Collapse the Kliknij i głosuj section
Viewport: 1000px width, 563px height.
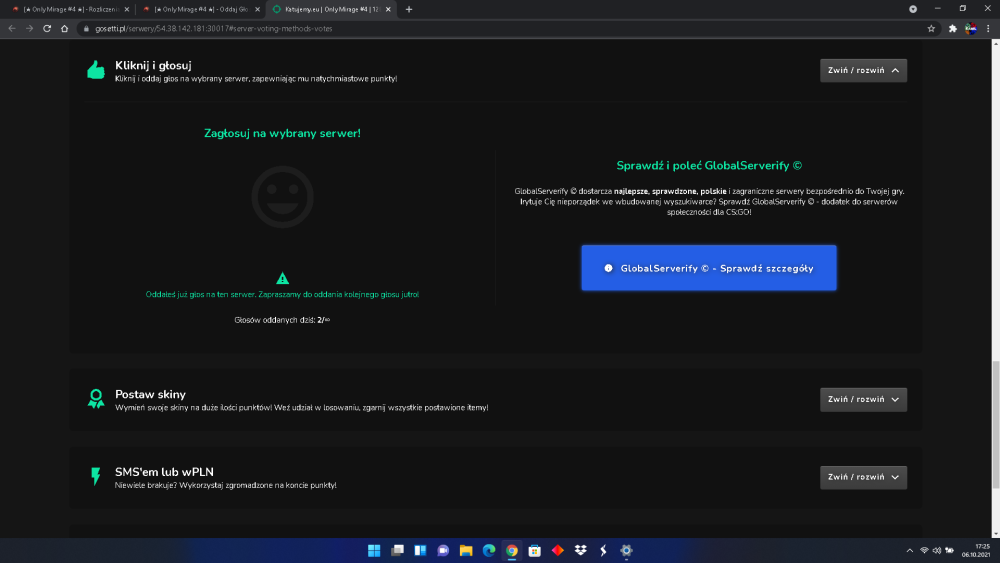pyautogui.click(x=864, y=70)
